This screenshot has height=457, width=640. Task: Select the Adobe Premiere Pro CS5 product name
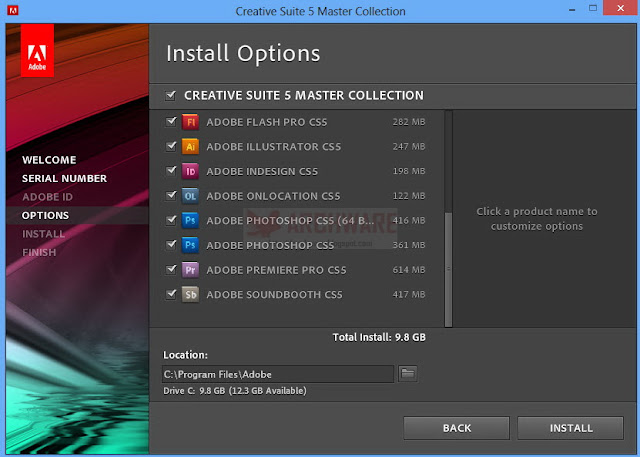click(276, 270)
